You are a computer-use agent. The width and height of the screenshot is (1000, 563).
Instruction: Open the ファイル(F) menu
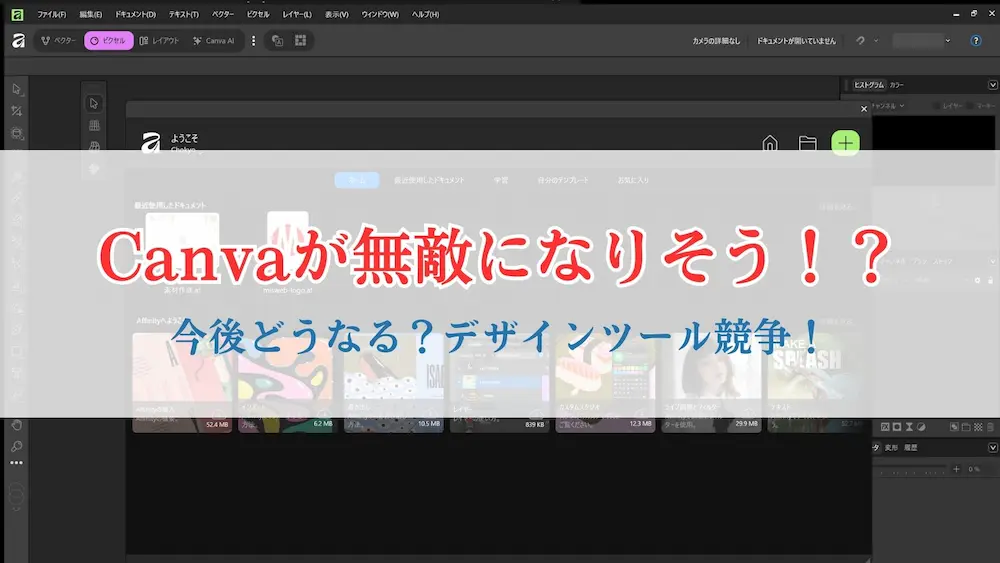[51, 14]
